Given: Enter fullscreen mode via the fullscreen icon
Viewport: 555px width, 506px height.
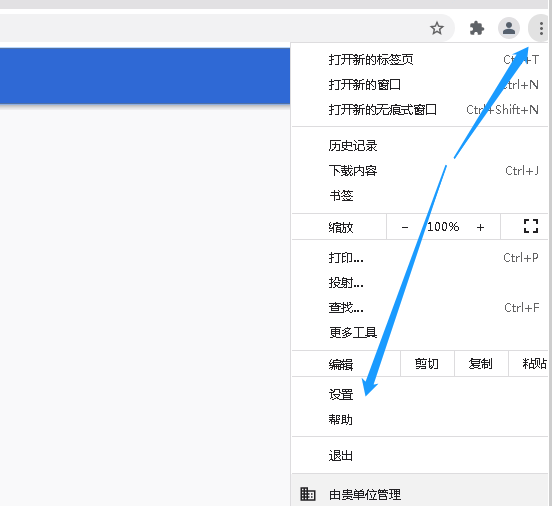Looking at the screenshot, I should 531,226.
